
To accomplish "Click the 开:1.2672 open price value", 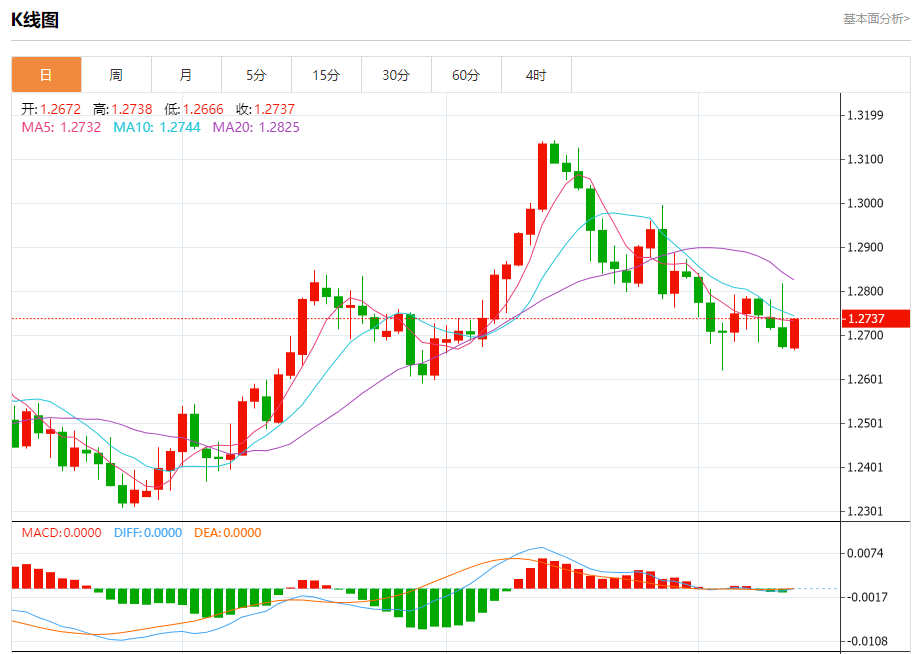I will [51, 109].
